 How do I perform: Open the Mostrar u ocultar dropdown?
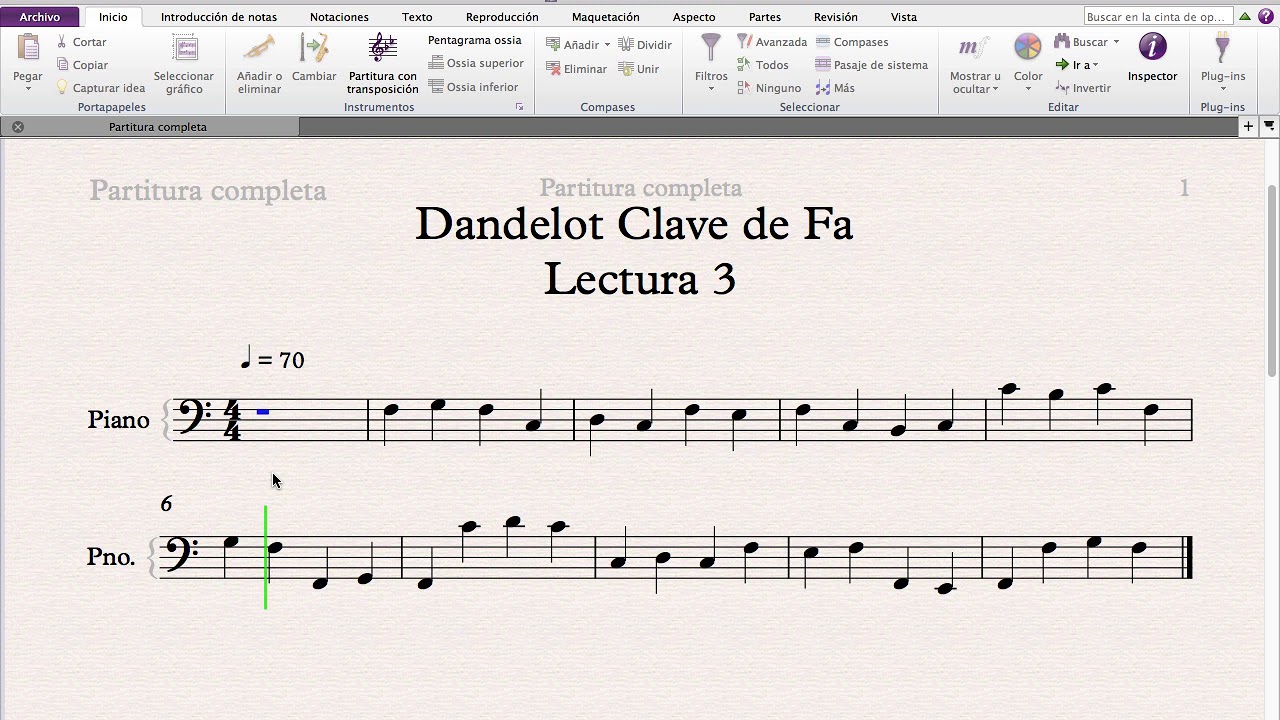tap(975, 64)
